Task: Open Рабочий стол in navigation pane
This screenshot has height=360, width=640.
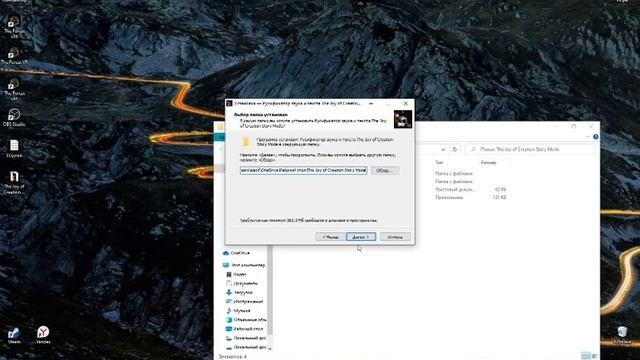Action: pos(248,329)
